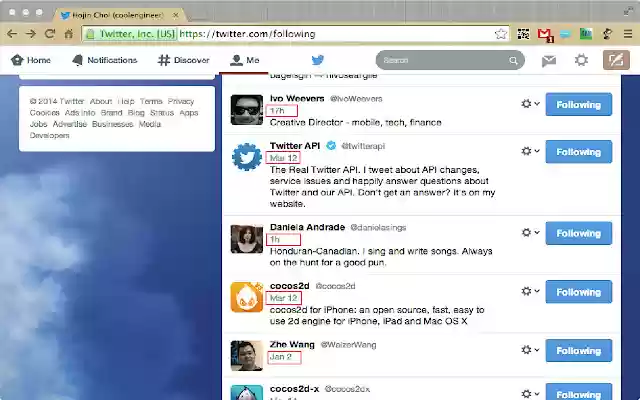Open gear dropdown beside Twitter API

530,151
